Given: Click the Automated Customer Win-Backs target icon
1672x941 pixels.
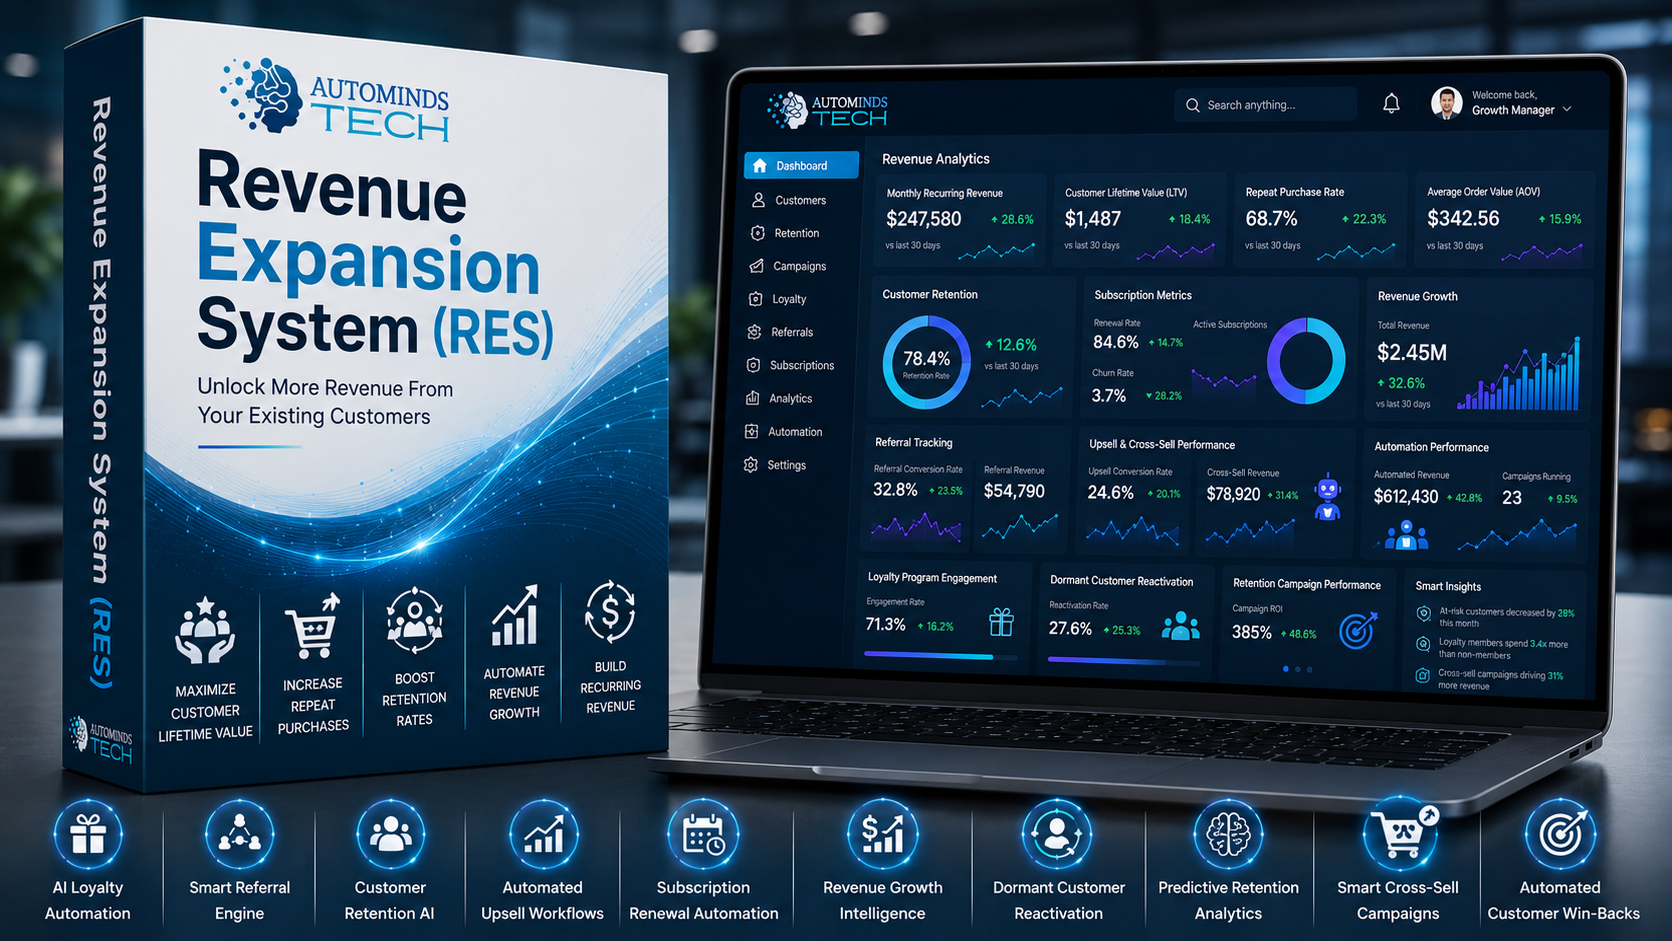Looking at the screenshot, I should (x=1560, y=835).
